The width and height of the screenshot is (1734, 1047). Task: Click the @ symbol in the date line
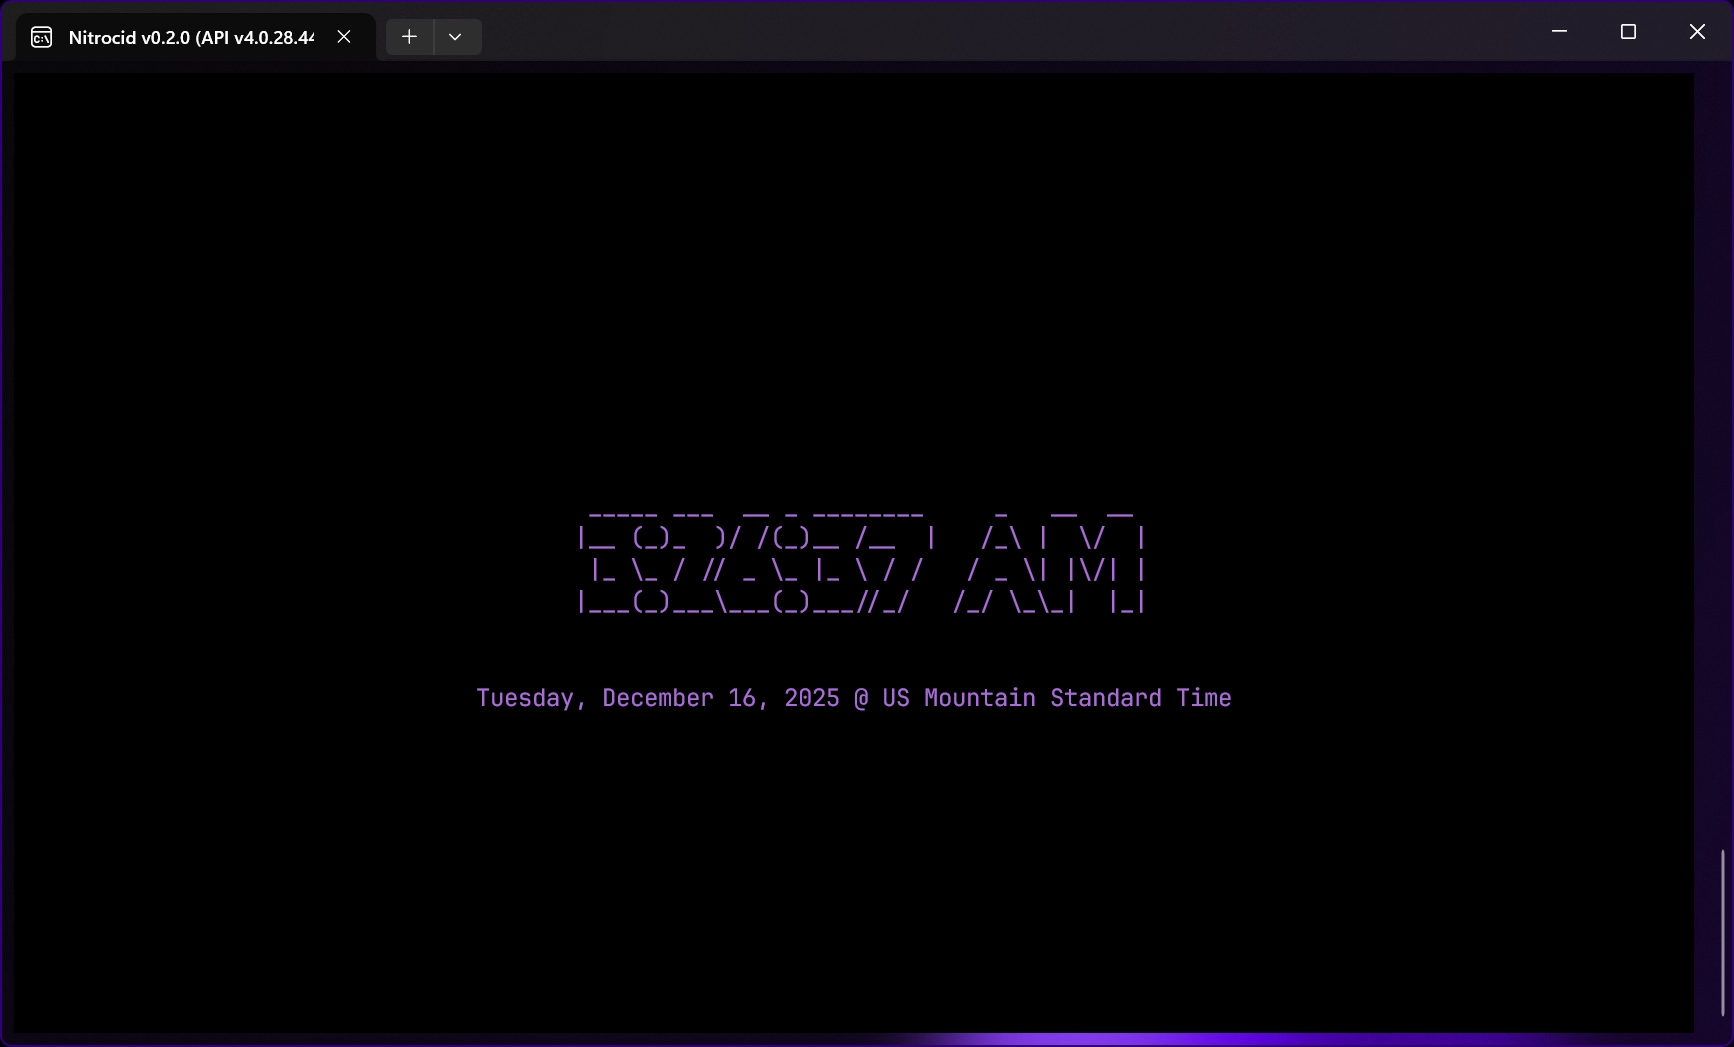[861, 698]
